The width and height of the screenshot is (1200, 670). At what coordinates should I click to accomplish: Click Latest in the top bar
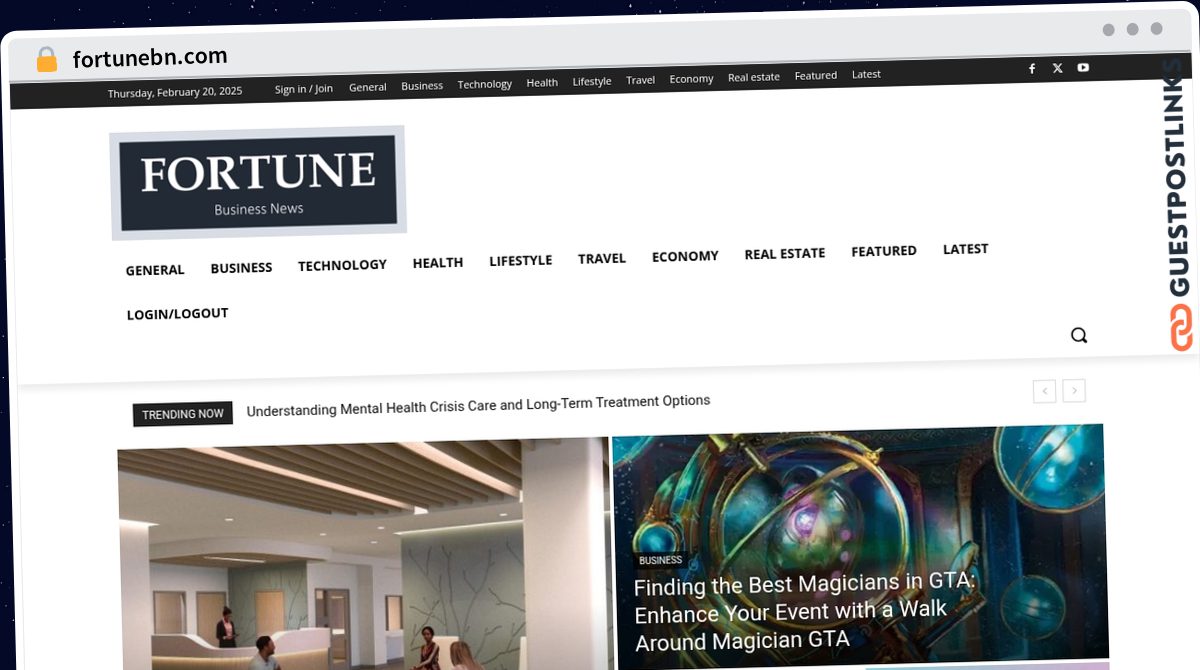[x=866, y=74]
